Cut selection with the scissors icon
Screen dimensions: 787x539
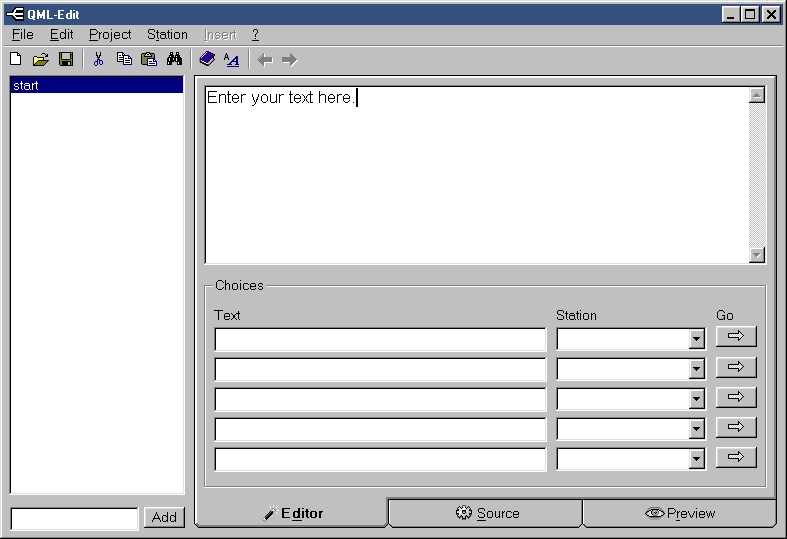pyautogui.click(x=98, y=60)
